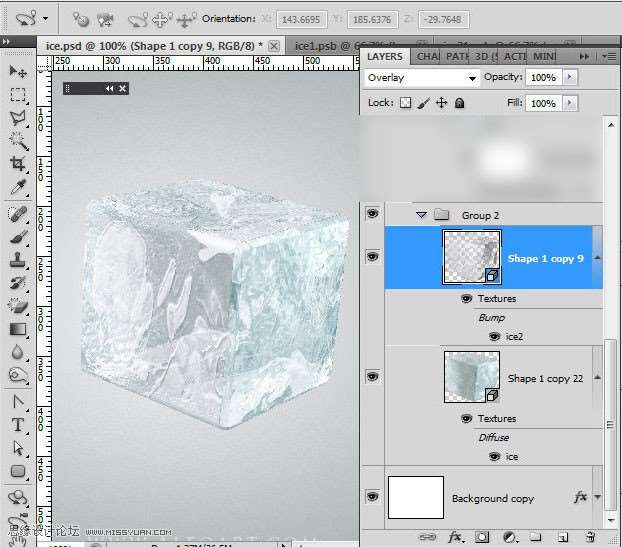Hide the Shape 1 copy 9 layer

click(x=372, y=256)
